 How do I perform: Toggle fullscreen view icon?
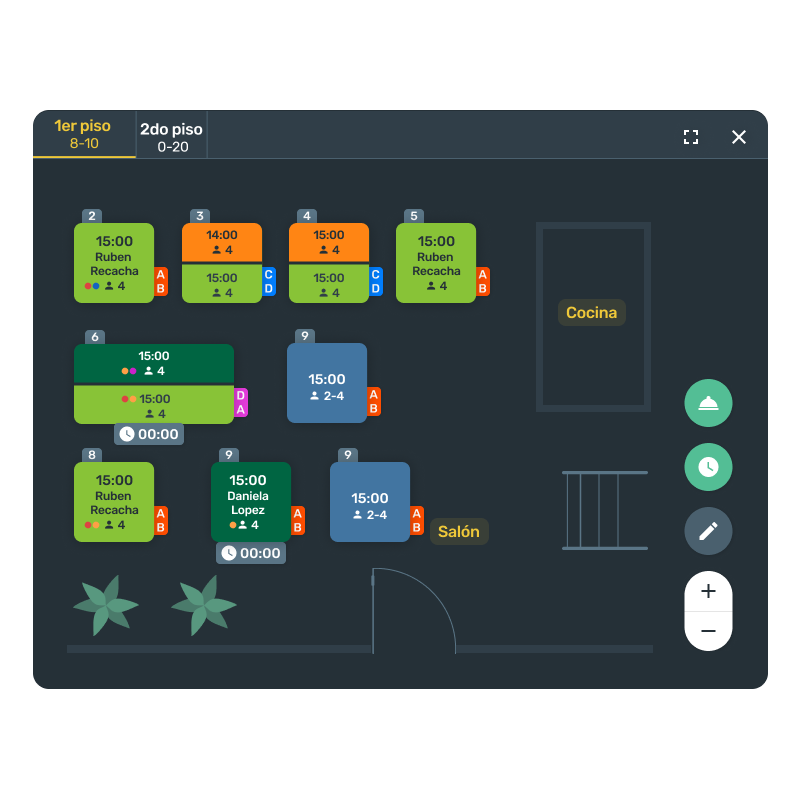tap(691, 137)
